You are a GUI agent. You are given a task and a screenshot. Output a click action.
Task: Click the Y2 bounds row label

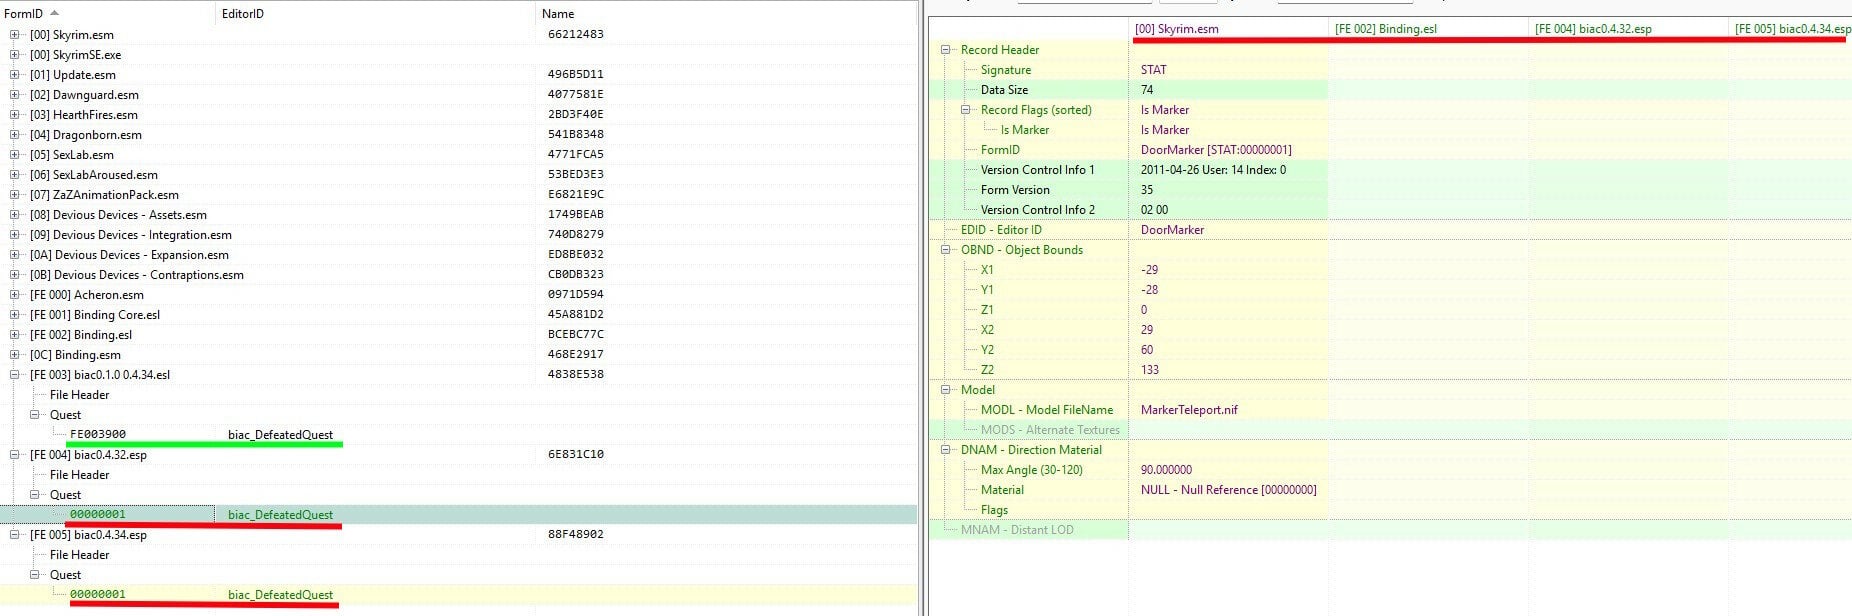click(987, 349)
